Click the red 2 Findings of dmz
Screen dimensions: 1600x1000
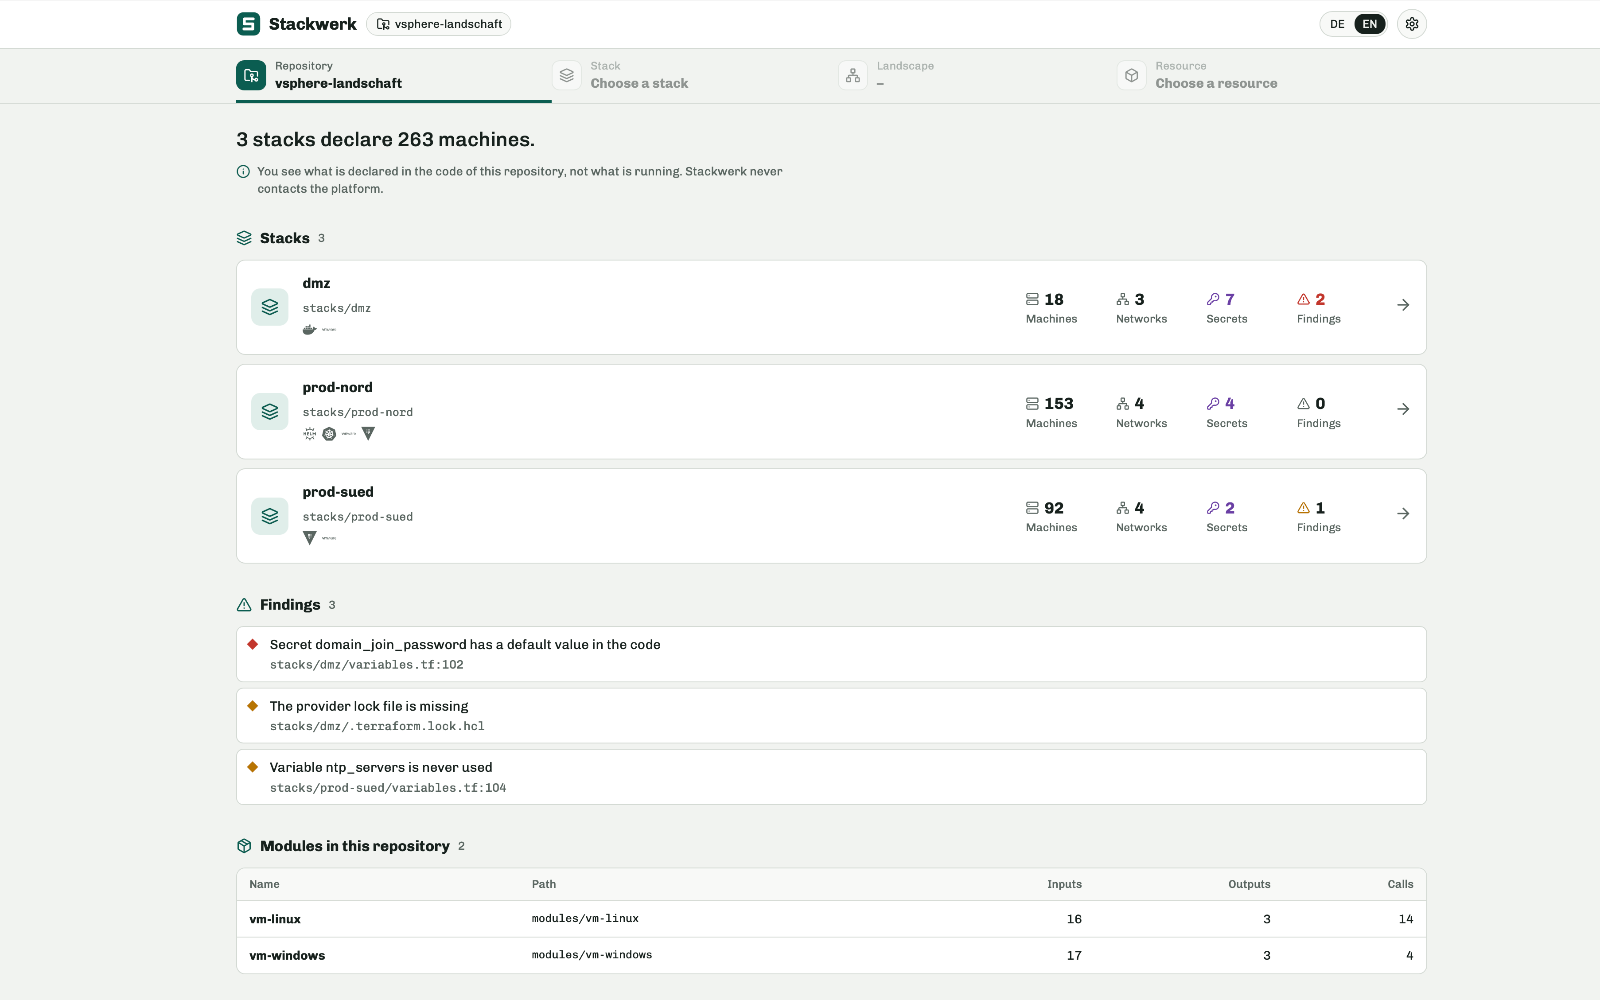click(x=1318, y=308)
